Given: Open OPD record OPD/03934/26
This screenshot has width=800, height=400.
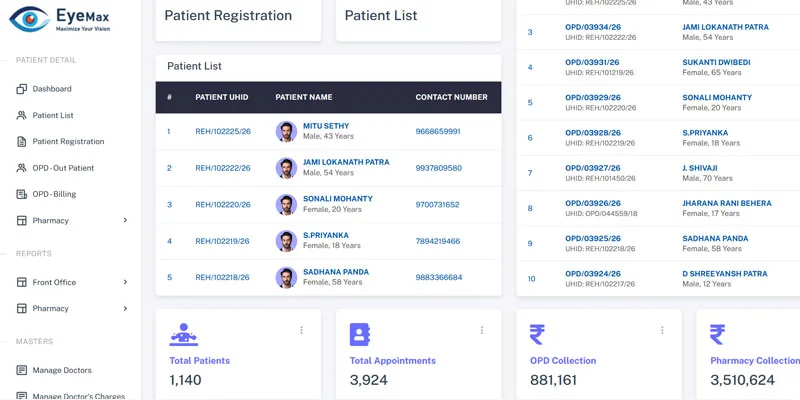Looking at the screenshot, I should click(x=593, y=27).
